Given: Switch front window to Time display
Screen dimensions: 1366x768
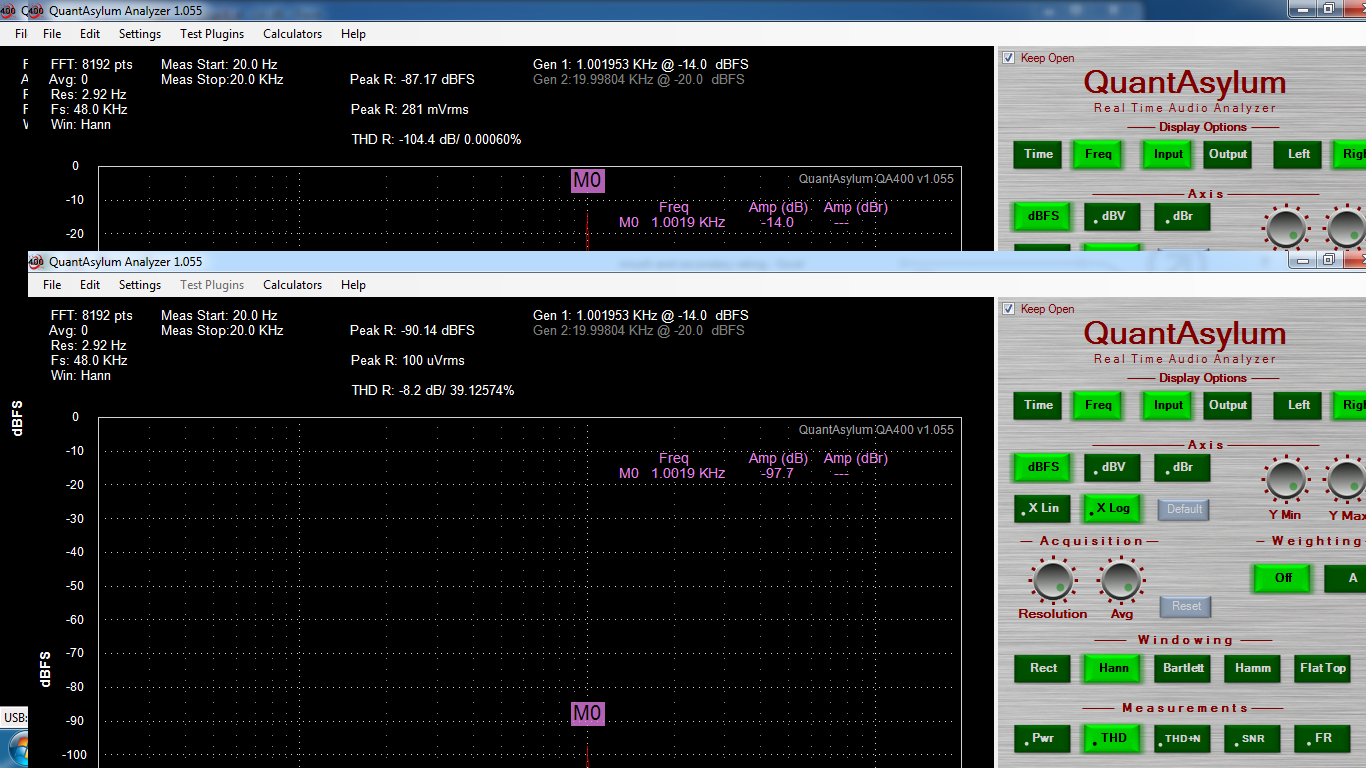Looking at the screenshot, I should click(1038, 405).
